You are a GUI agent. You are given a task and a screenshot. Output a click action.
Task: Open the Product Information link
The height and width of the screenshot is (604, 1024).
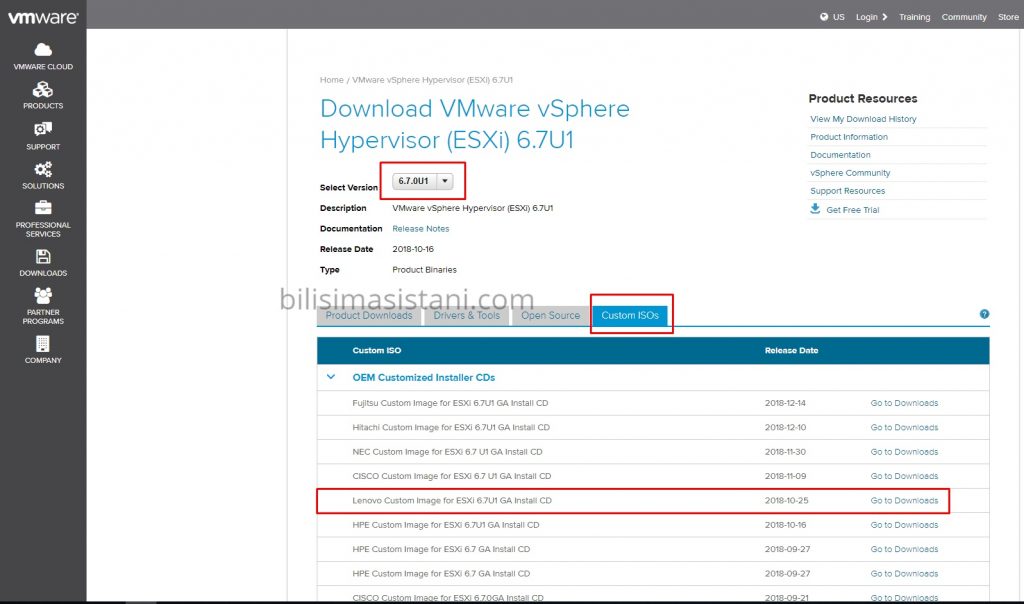(x=849, y=137)
